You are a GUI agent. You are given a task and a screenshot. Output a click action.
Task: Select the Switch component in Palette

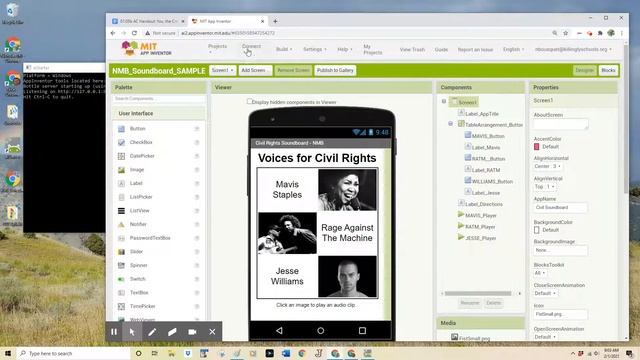click(138, 279)
